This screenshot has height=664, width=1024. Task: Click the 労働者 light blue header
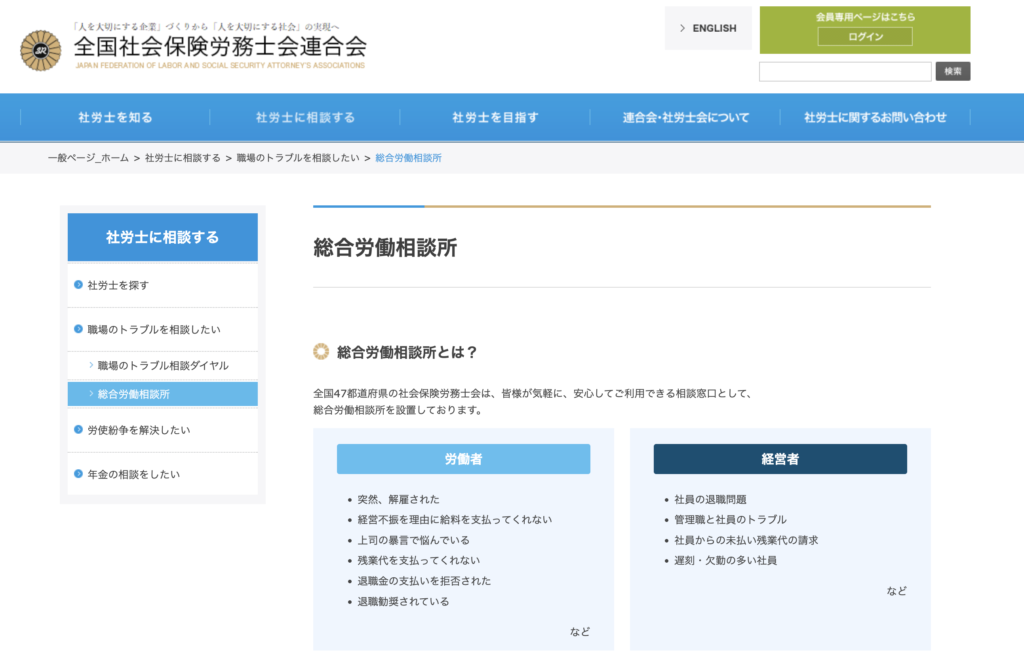[463, 459]
